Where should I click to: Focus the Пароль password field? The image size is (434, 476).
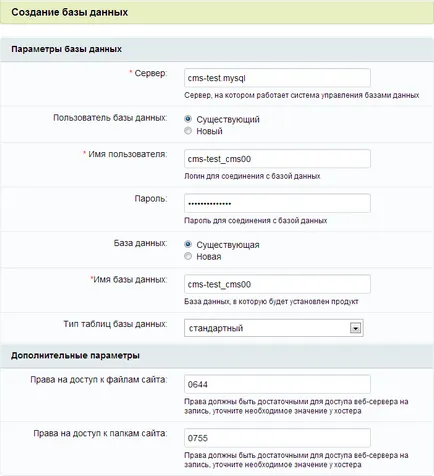click(277, 203)
